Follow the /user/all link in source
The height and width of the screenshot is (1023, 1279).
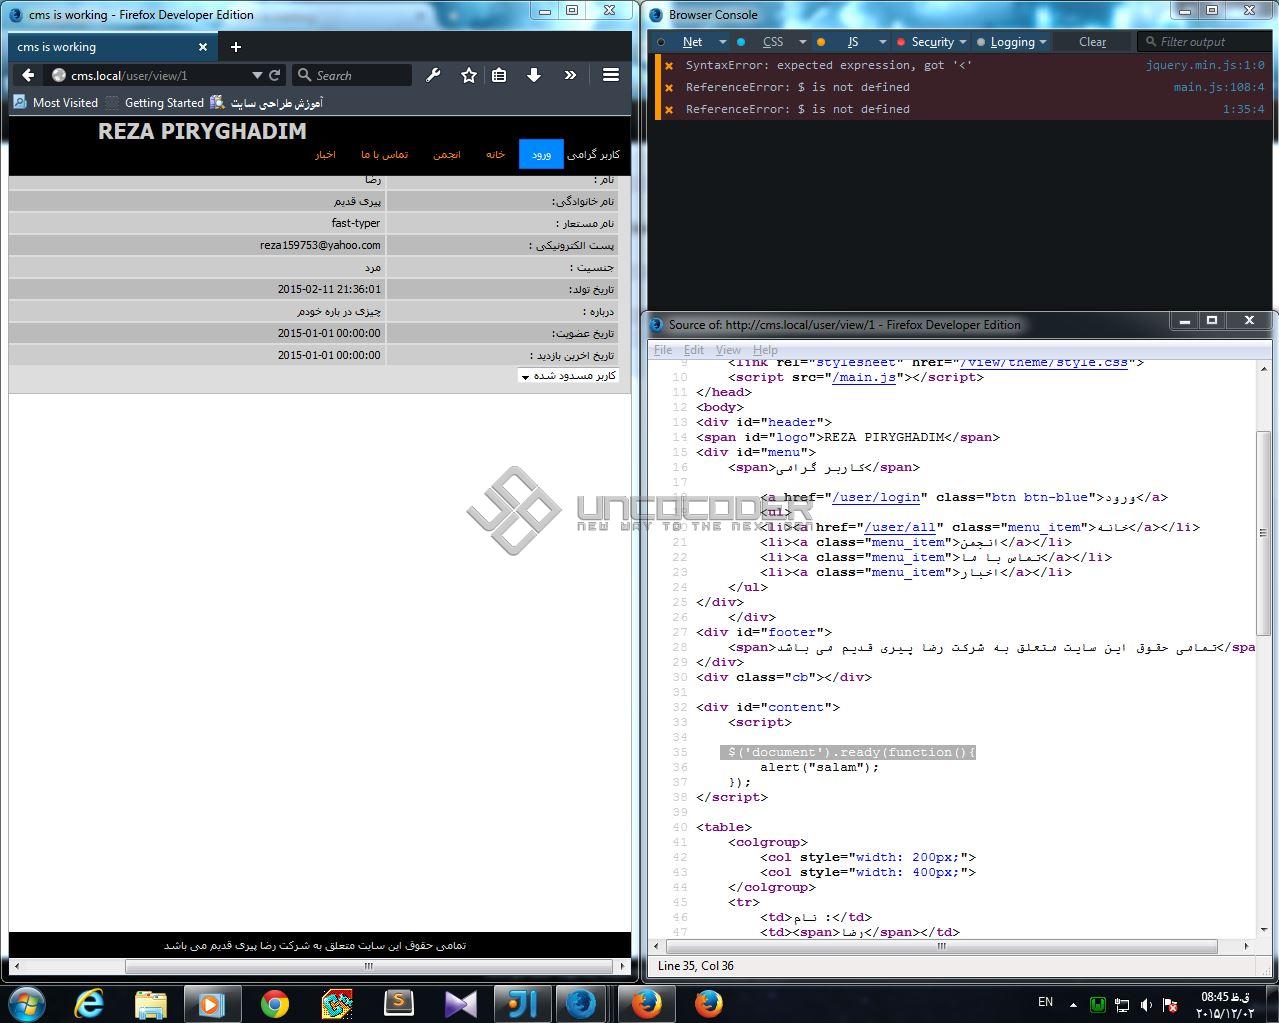900,527
